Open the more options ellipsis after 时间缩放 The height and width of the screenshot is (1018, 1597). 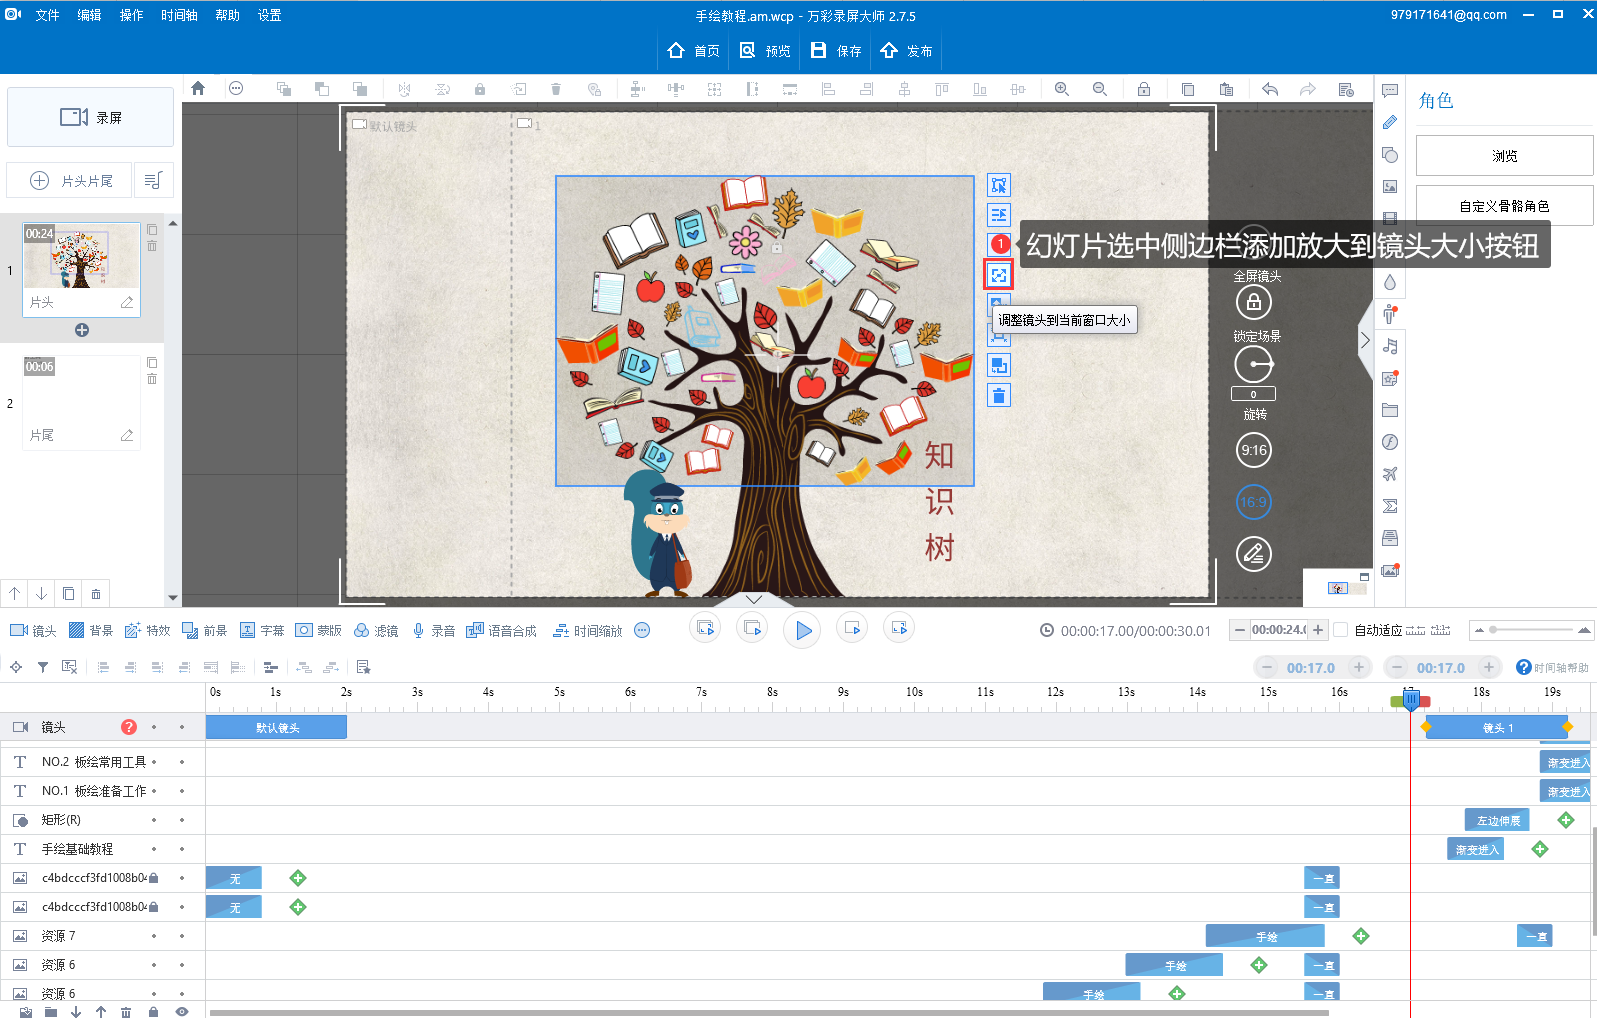coord(642,630)
